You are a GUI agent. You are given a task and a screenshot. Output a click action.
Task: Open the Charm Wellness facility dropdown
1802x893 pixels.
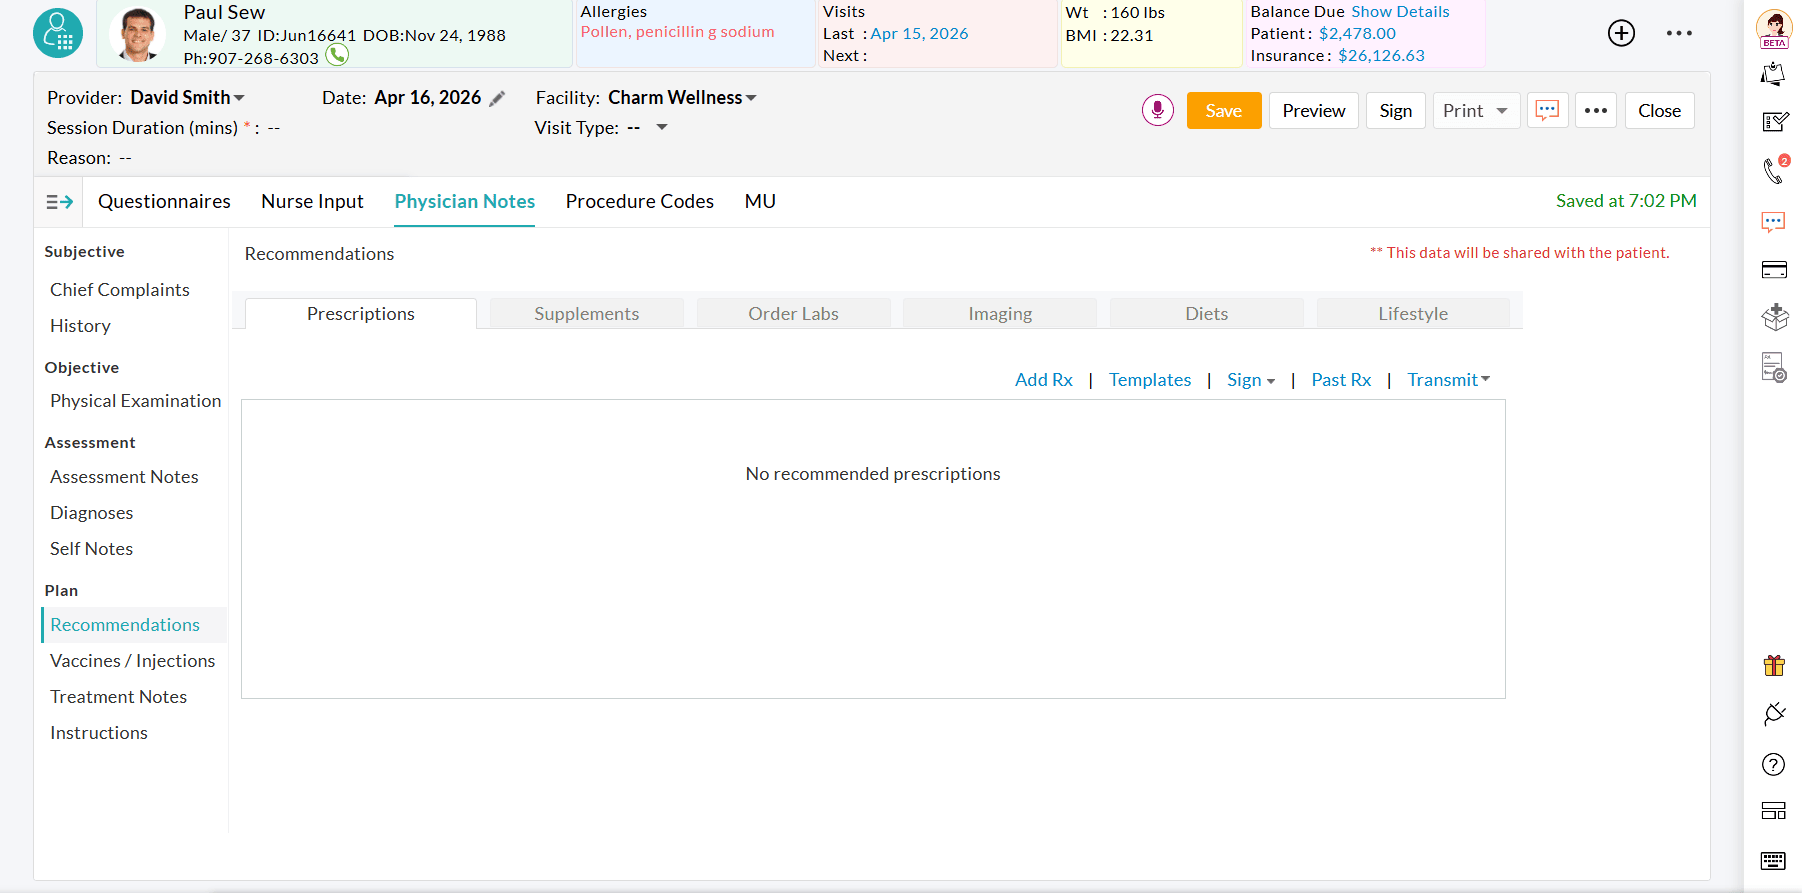click(682, 98)
